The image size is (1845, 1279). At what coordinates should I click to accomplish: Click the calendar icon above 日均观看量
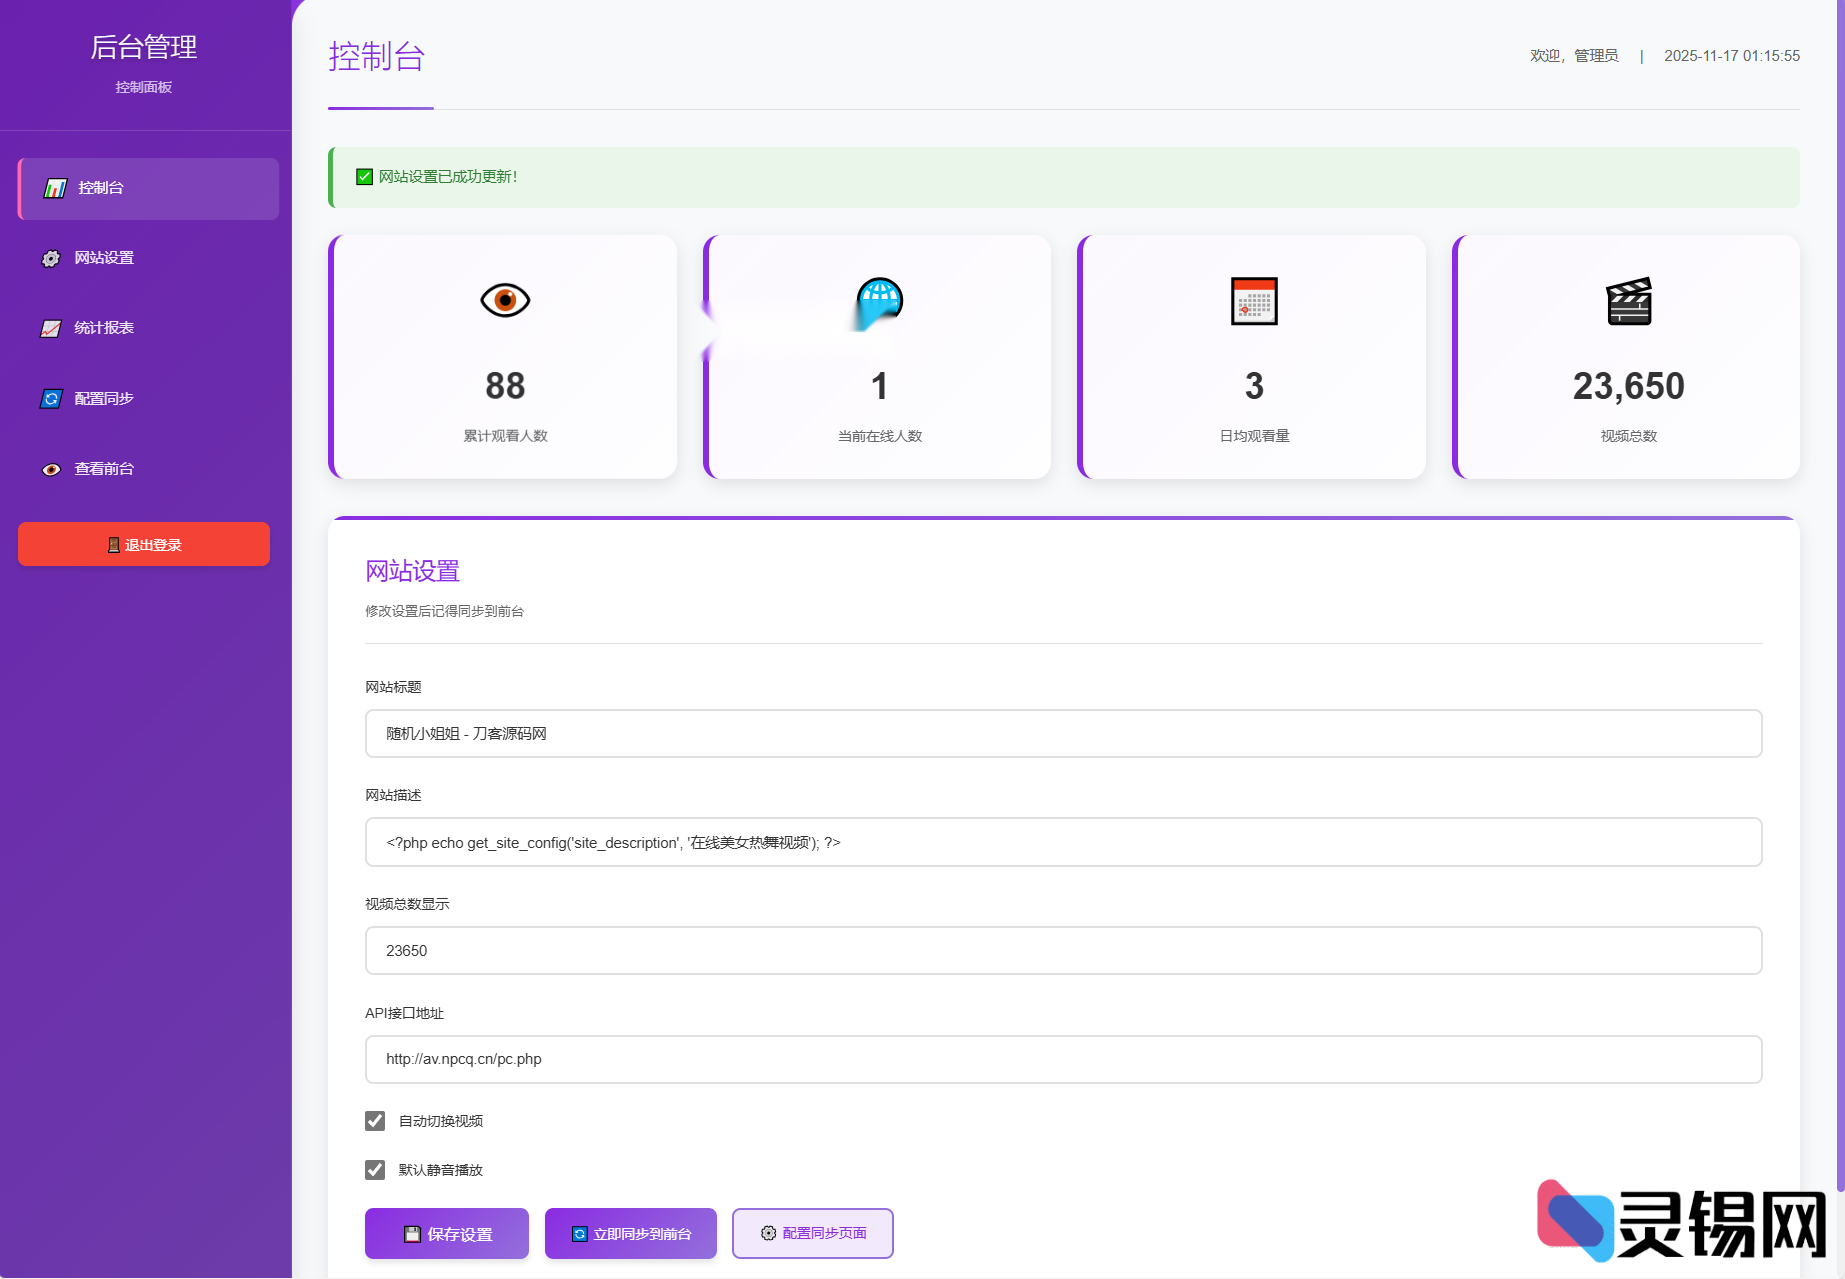point(1254,301)
